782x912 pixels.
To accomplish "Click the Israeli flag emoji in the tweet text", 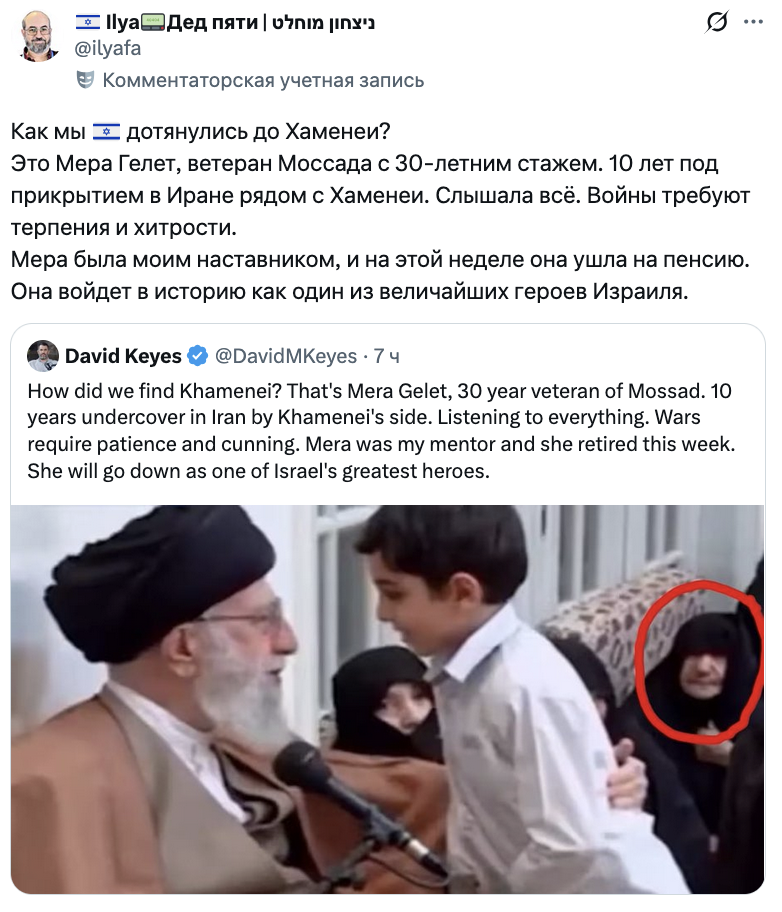I will [106, 132].
